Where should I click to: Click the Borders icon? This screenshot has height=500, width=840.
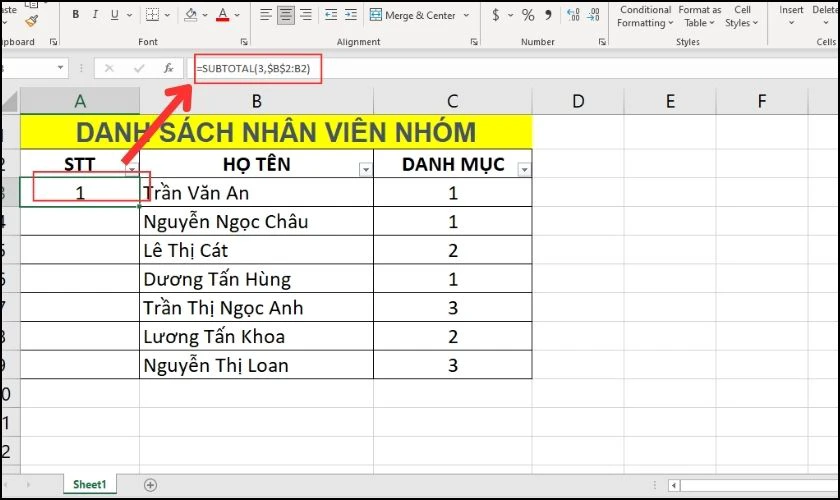pyautogui.click(x=153, y=14)
